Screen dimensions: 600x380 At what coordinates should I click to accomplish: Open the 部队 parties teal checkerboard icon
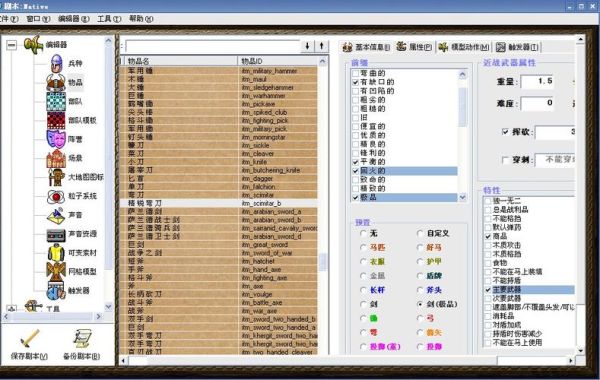coord(56,101)
